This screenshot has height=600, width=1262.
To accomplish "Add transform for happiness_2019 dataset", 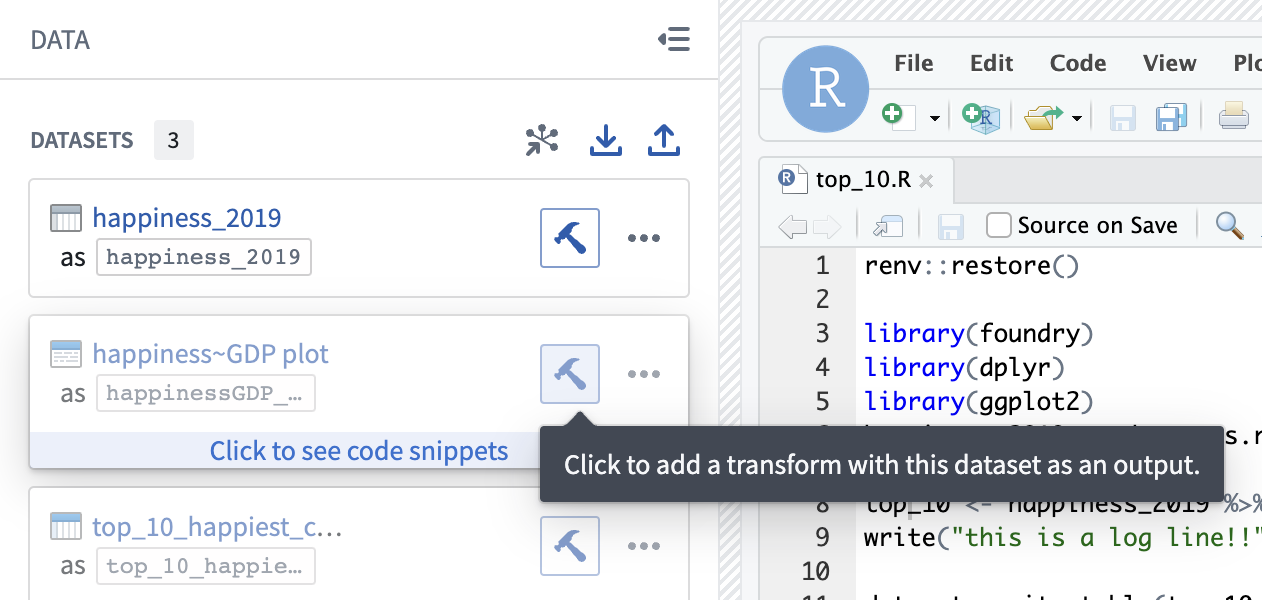I will click(570, 238).
